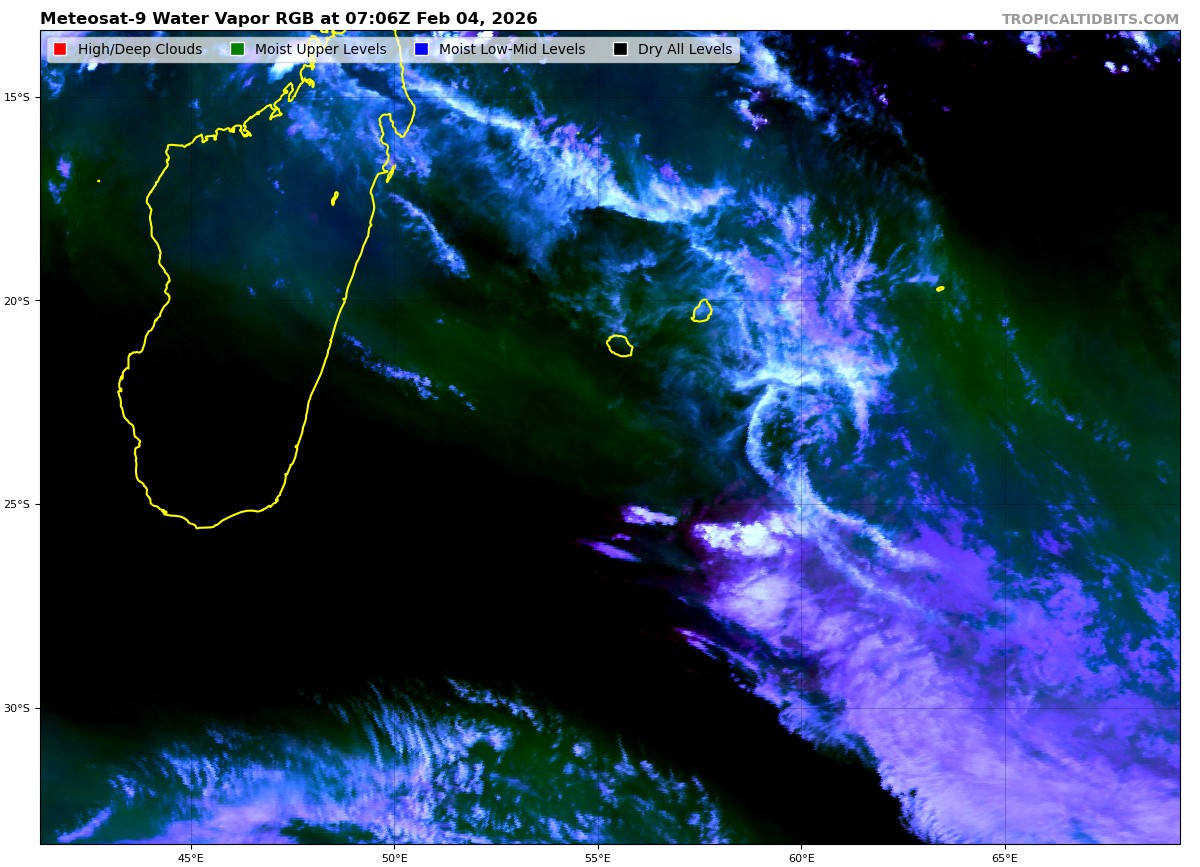The height and width of the screenshot is (867, 1200).
Task: Click the black Dry All Levels swatch
Action: pos(620,50)
